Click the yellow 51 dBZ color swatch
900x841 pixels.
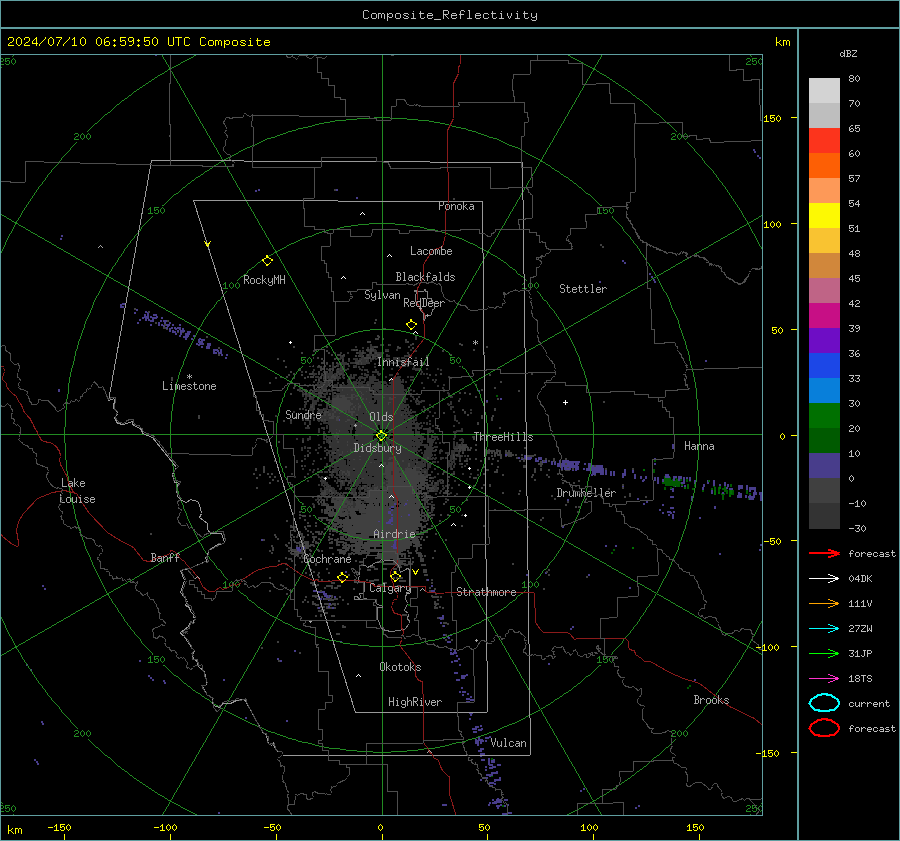(x=824, y=215)
